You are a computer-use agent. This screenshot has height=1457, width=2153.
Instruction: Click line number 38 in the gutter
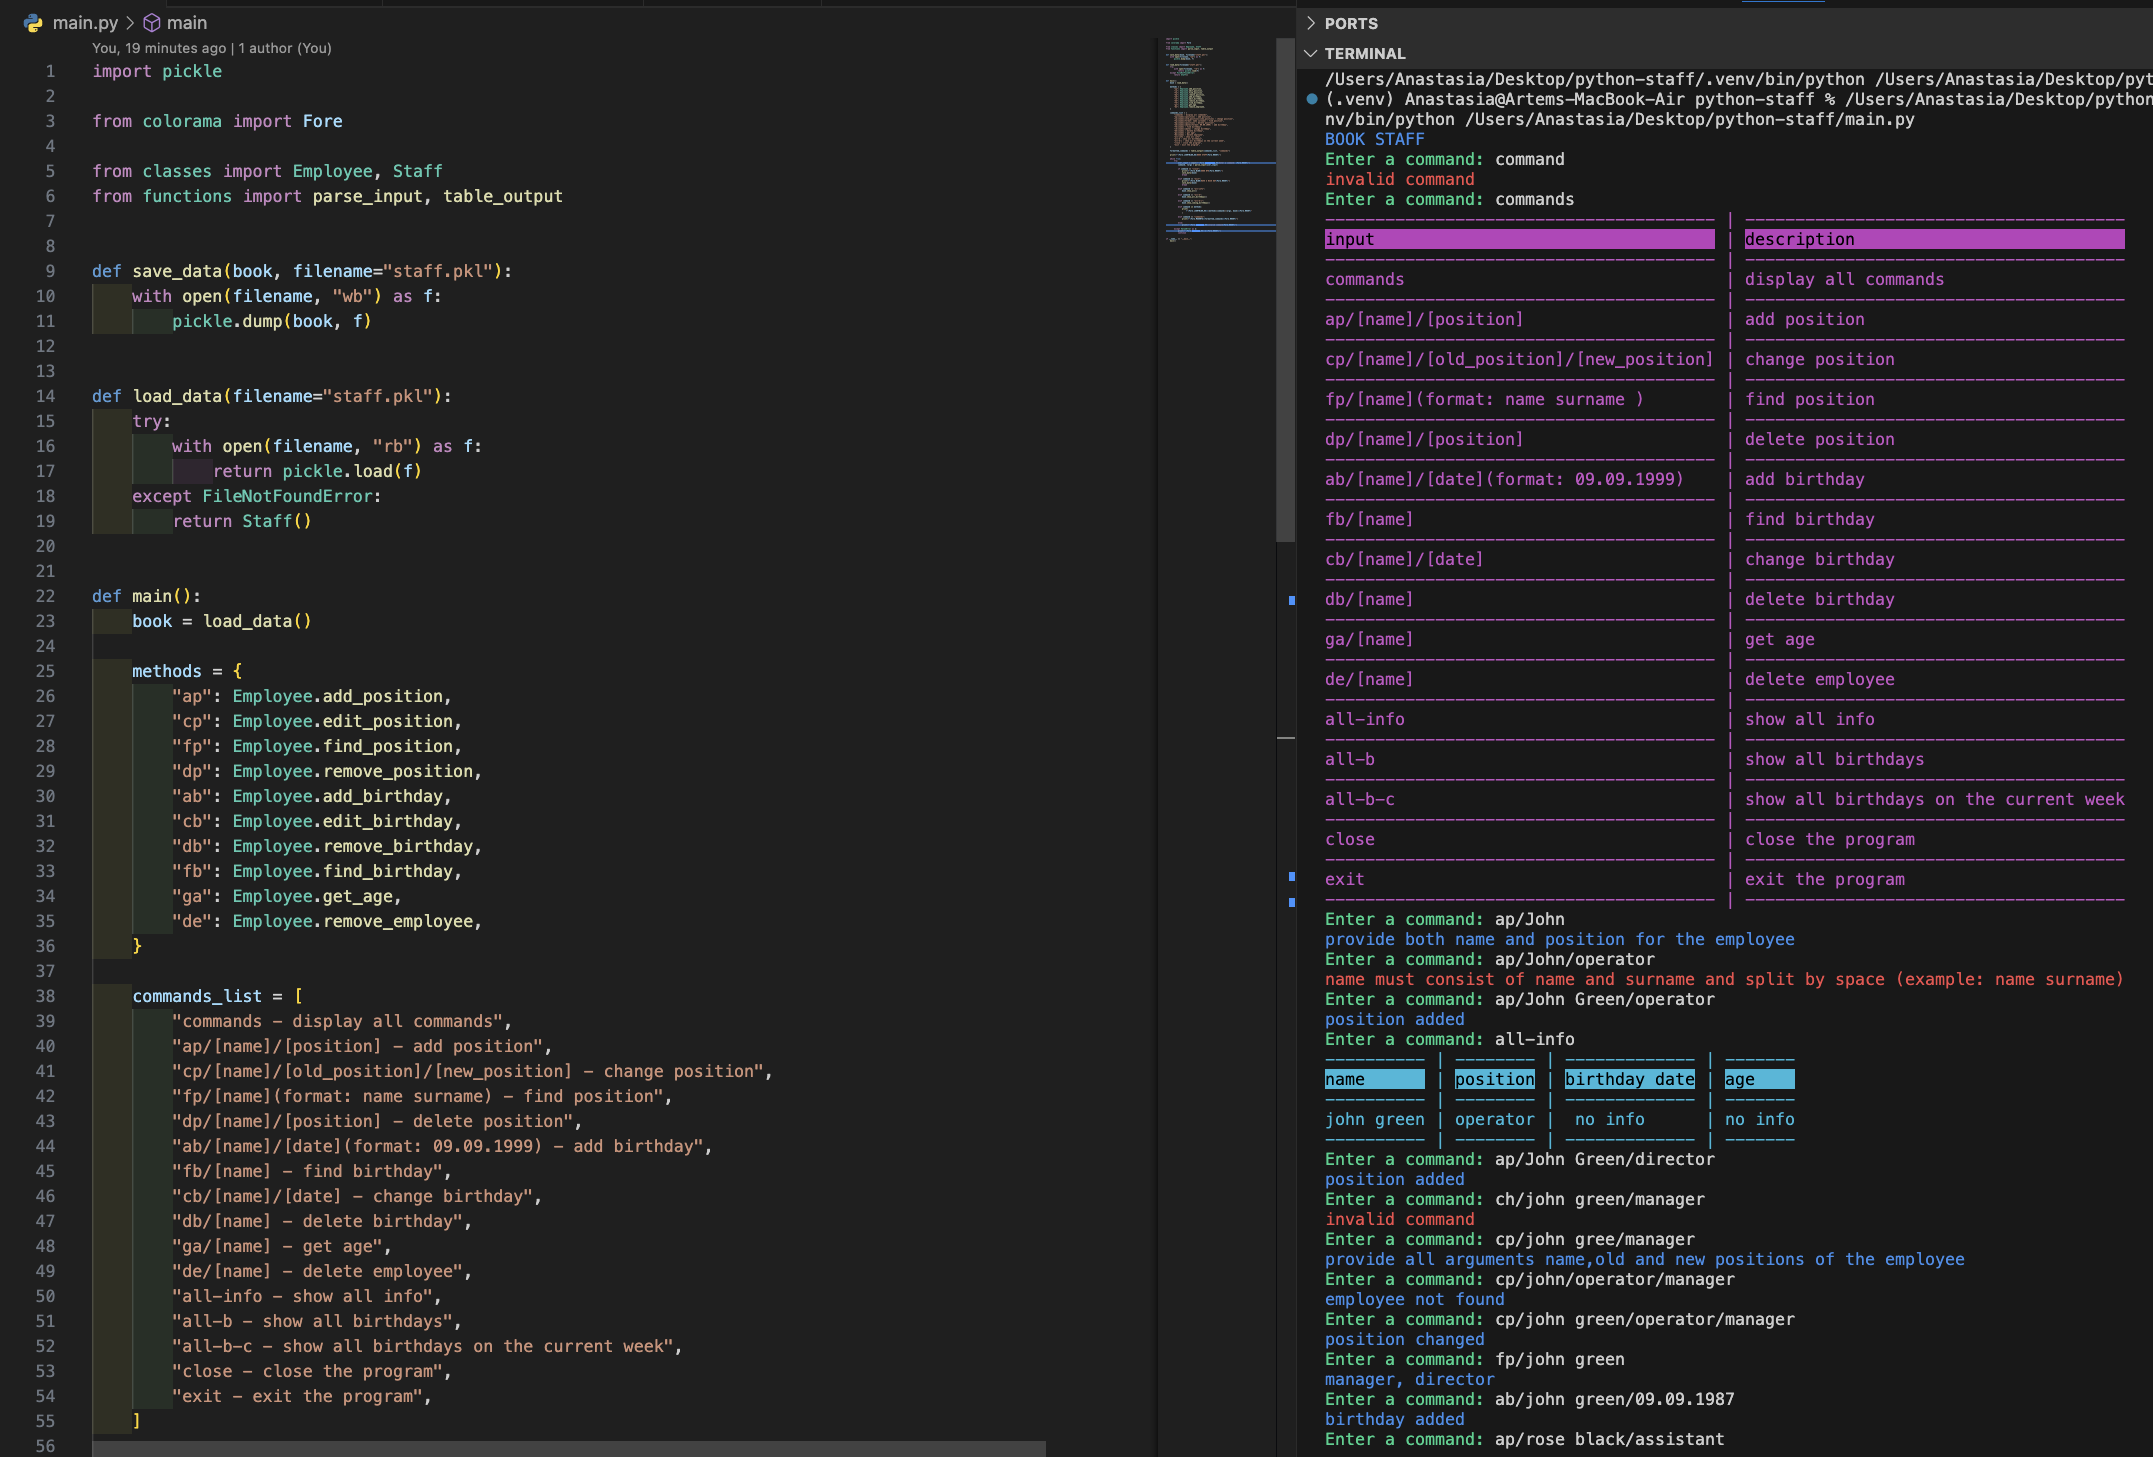[45, 996]
